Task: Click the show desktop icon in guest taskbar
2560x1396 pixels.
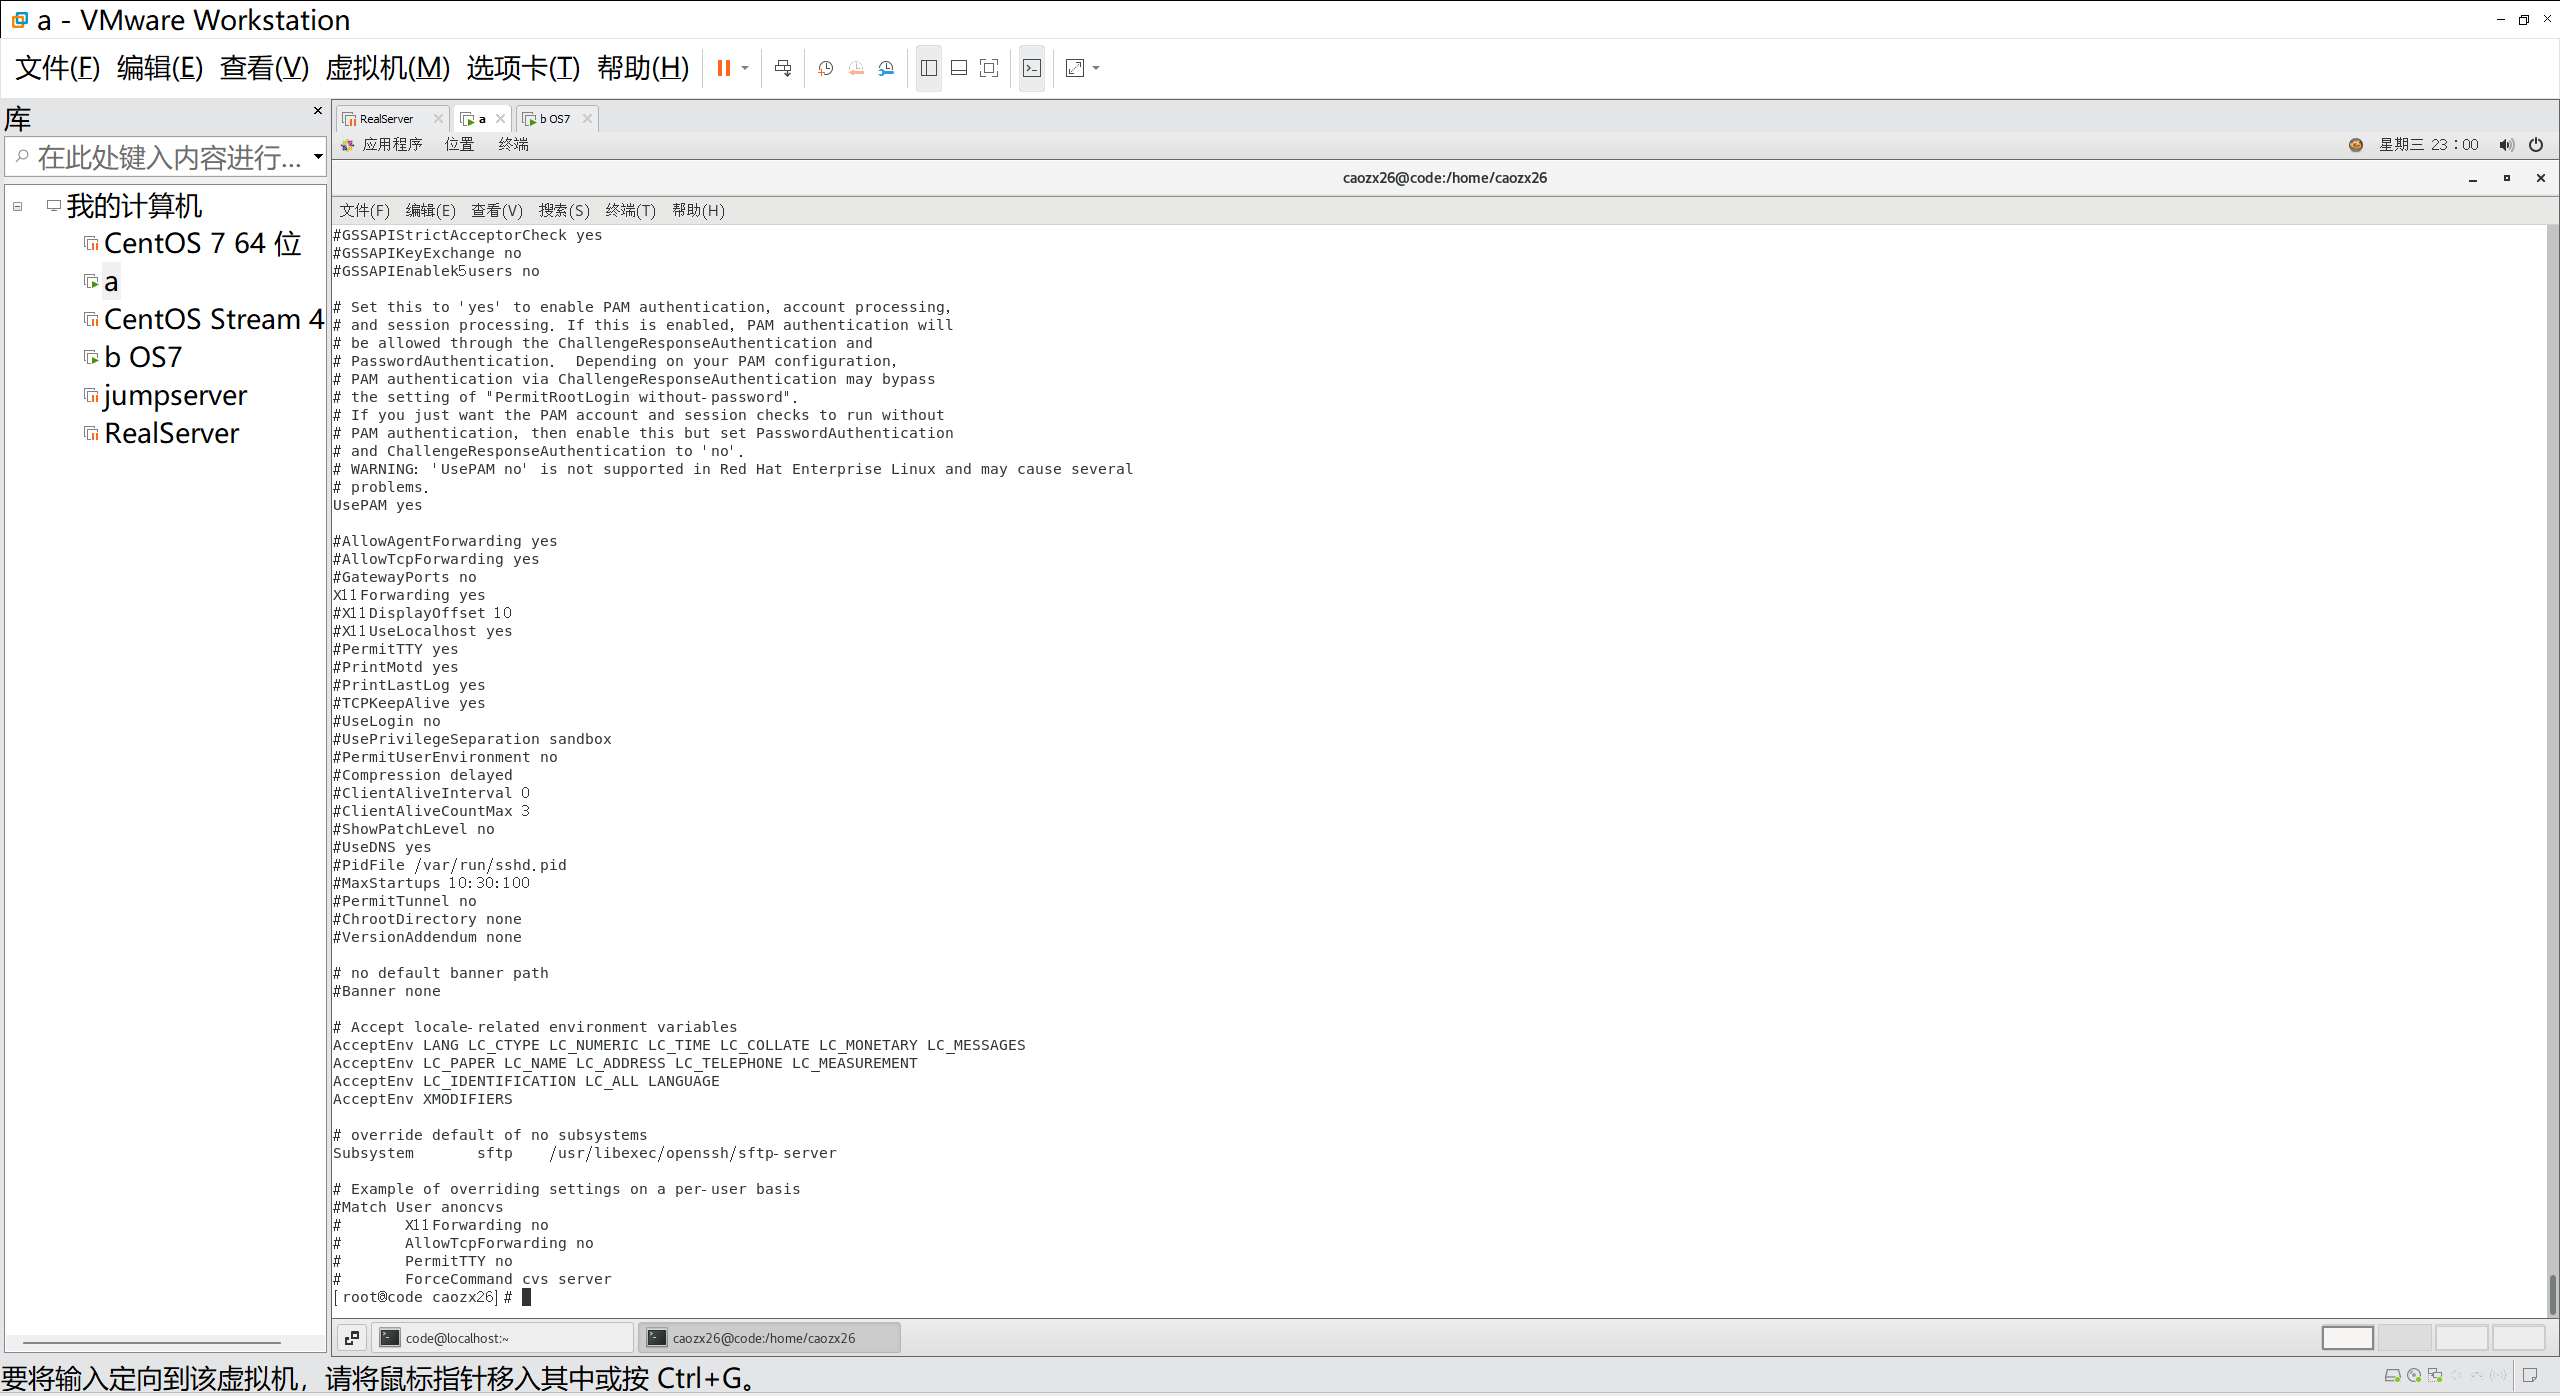Action: tap(352, 1338)
